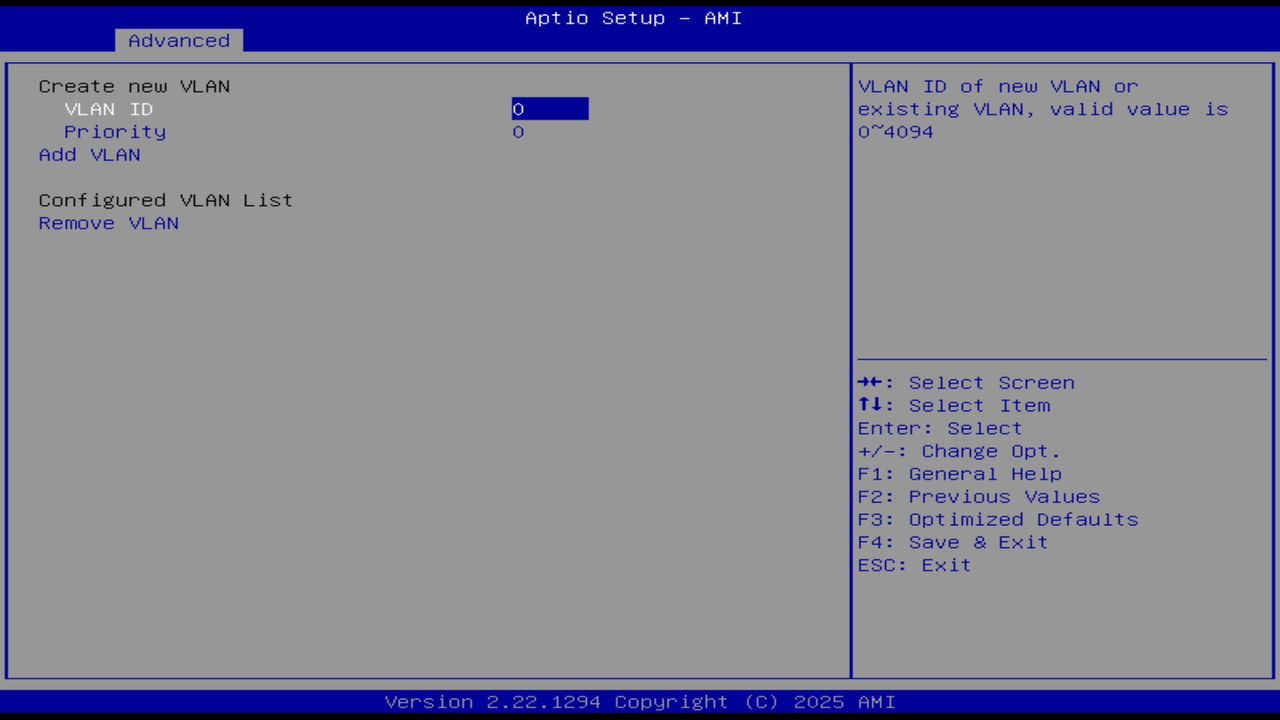Screen dimensions: 1280x720
Task: Switch to the Advanced tab
Action: pos(178,40)
